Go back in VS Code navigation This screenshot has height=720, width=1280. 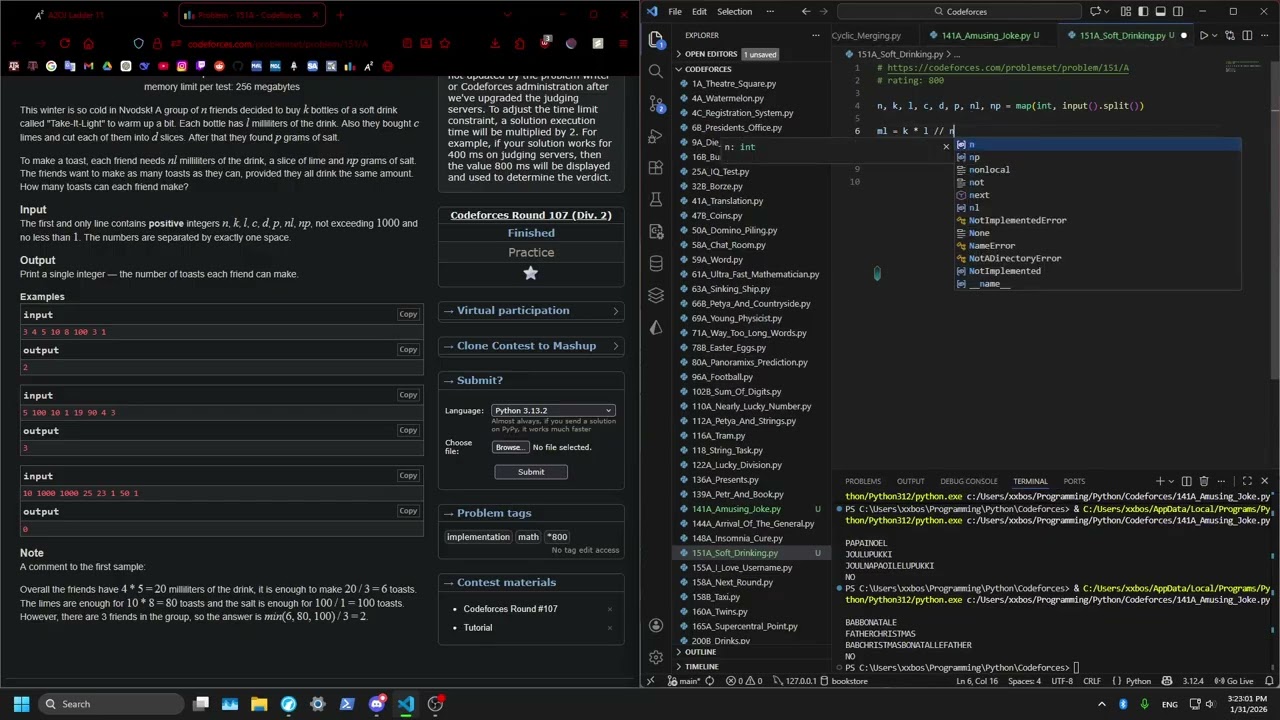tap(806, 11)
